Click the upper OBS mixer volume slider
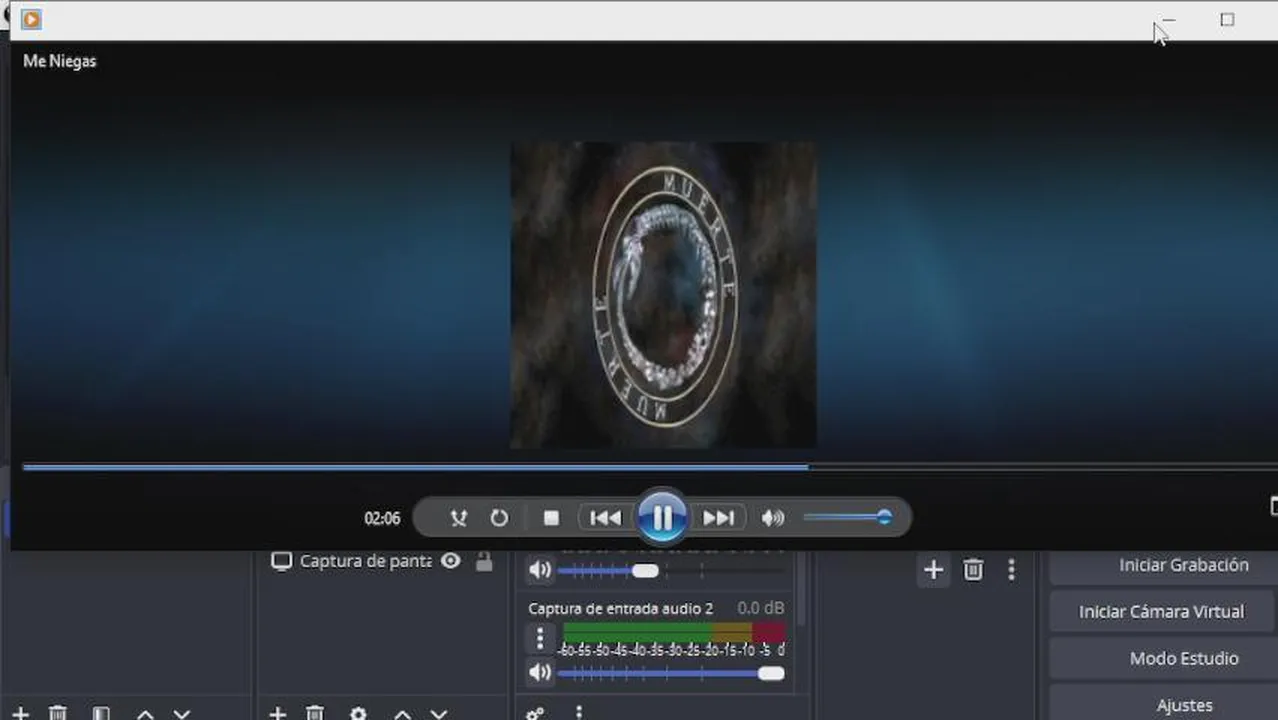1278x720 pixels. [x=670, y=571]
